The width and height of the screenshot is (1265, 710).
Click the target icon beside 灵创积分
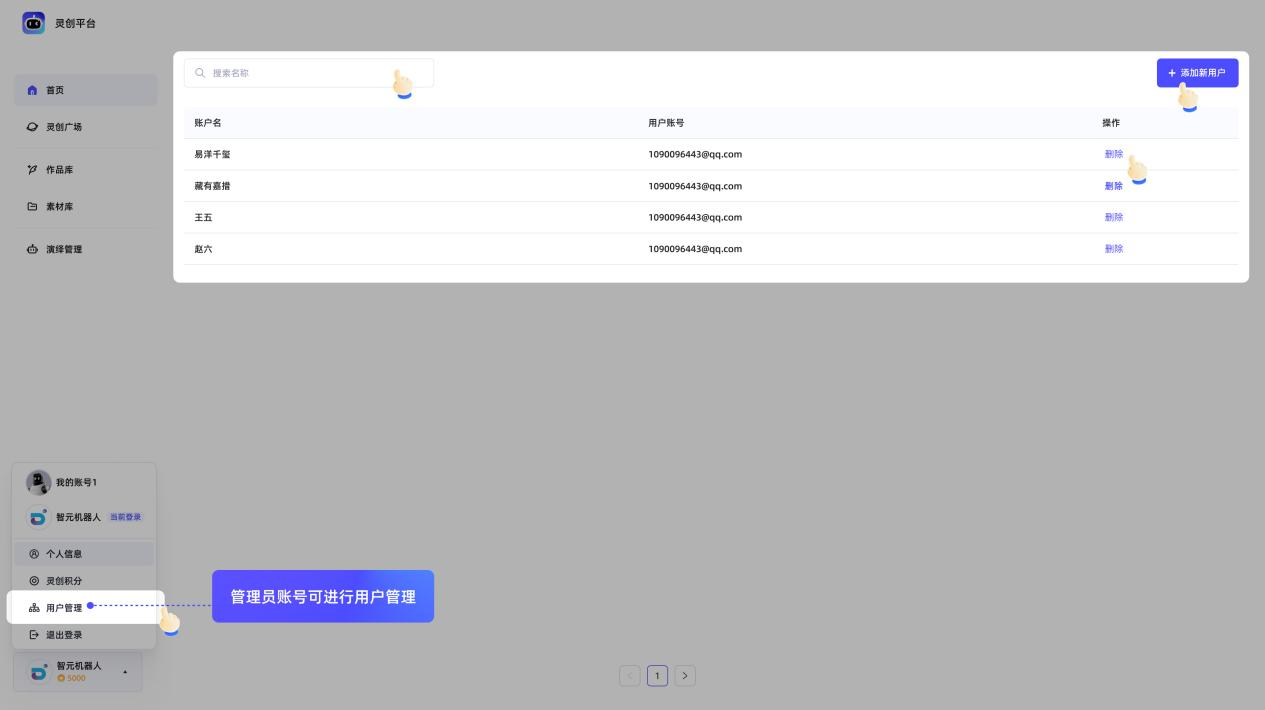36,581
